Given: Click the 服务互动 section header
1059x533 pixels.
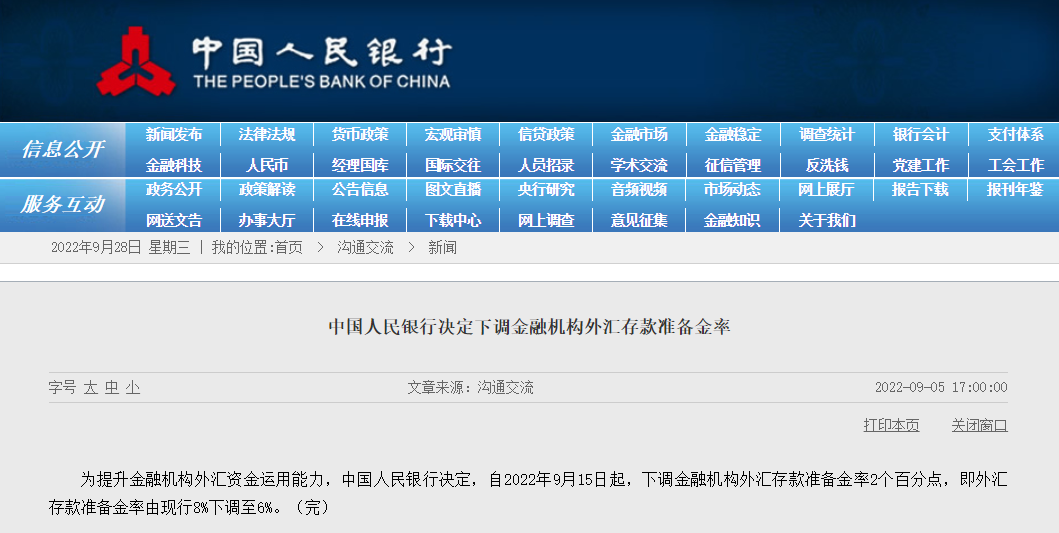Looking at the screenshot, I should coord(63,204).
